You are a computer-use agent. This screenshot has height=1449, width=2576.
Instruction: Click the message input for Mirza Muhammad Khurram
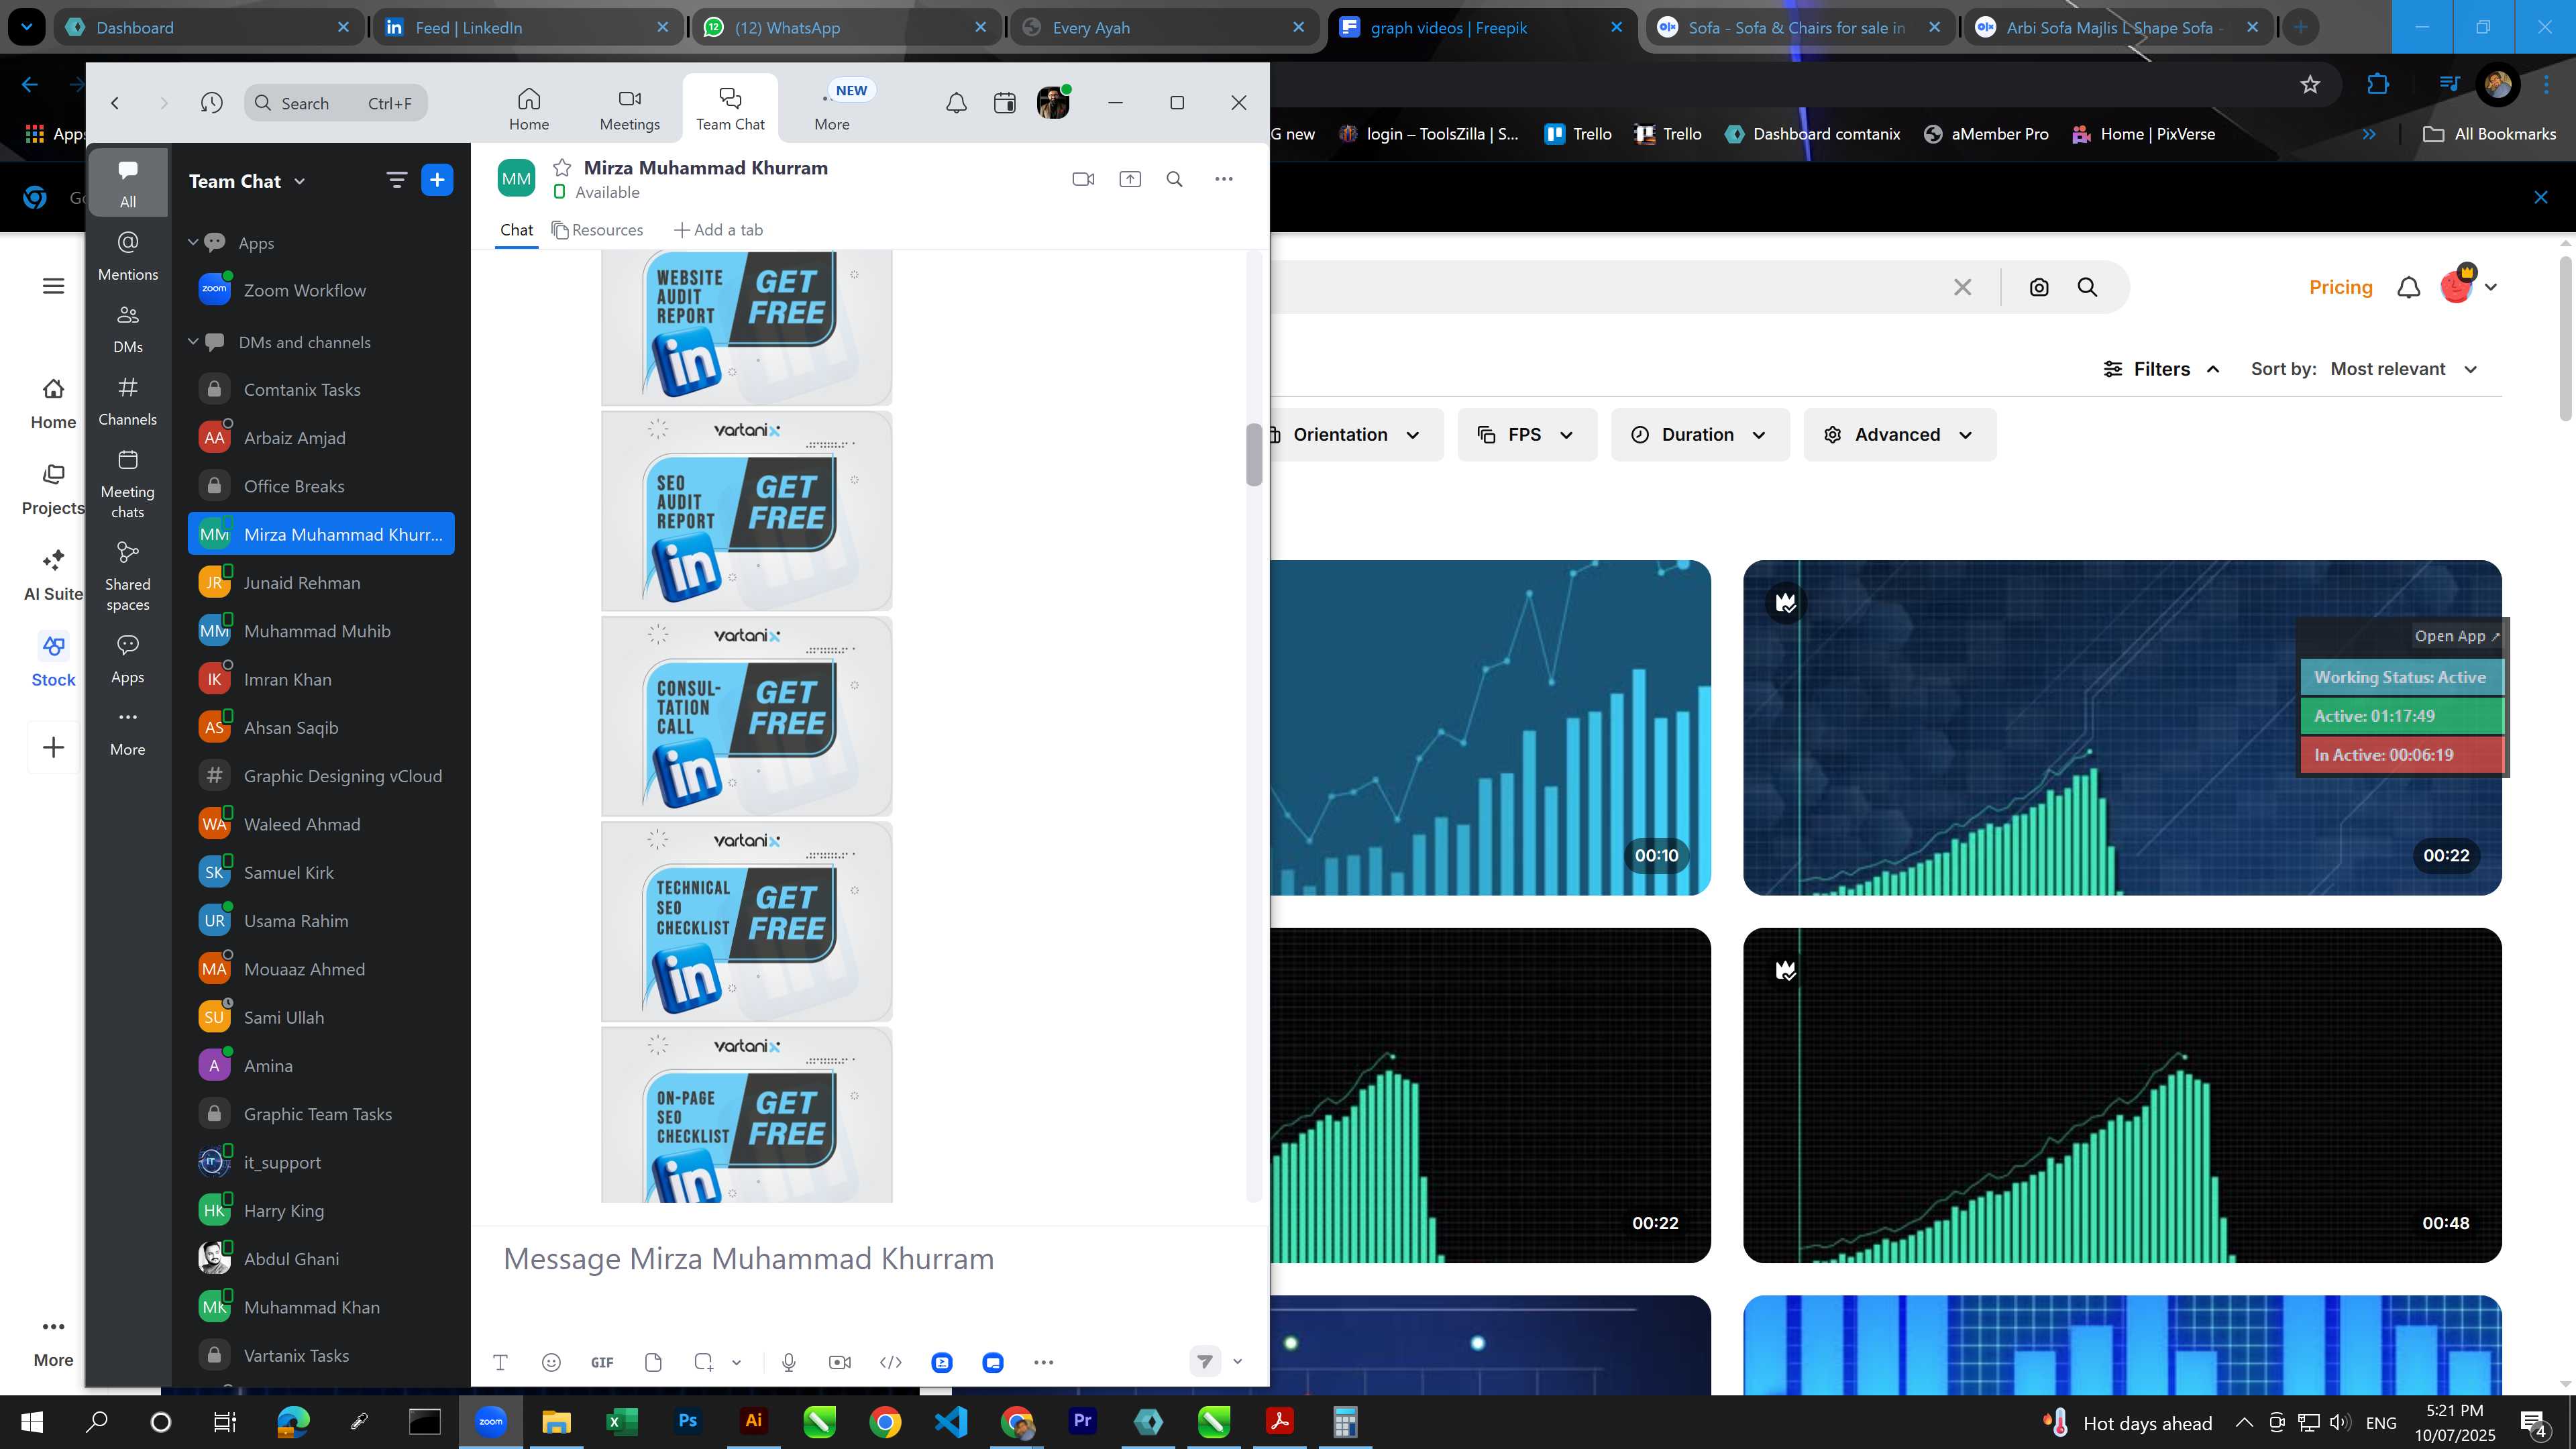870,1259
